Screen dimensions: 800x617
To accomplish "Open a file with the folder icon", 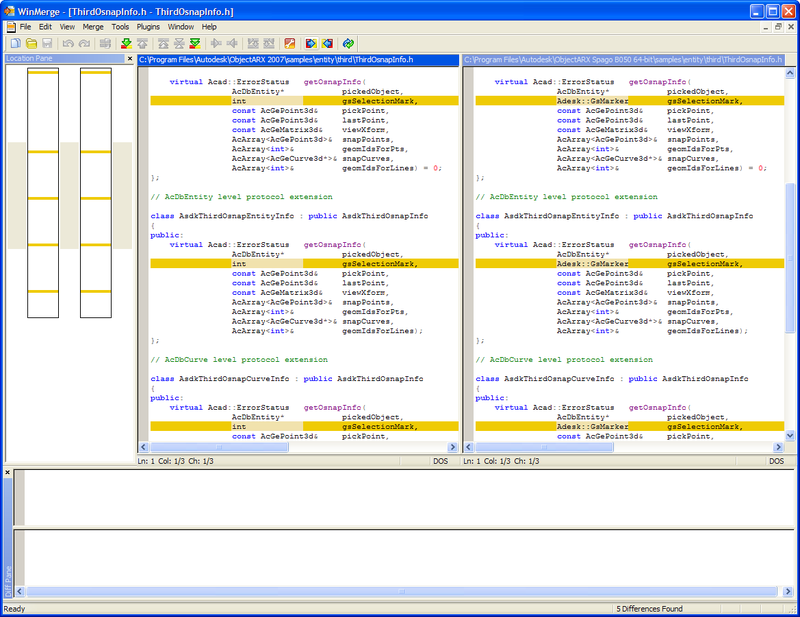I will point(32,44).
